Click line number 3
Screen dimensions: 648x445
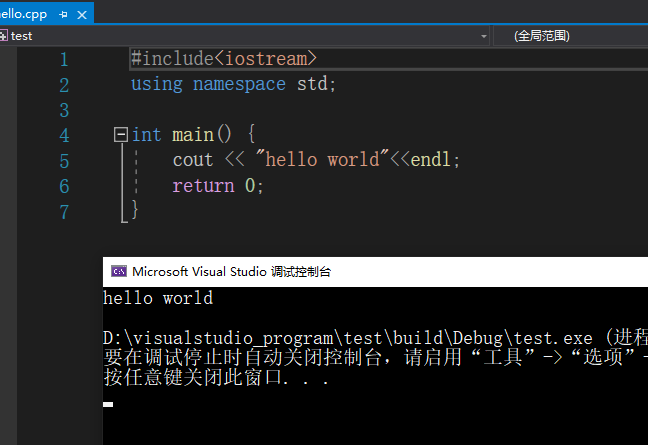pos(64,111)
